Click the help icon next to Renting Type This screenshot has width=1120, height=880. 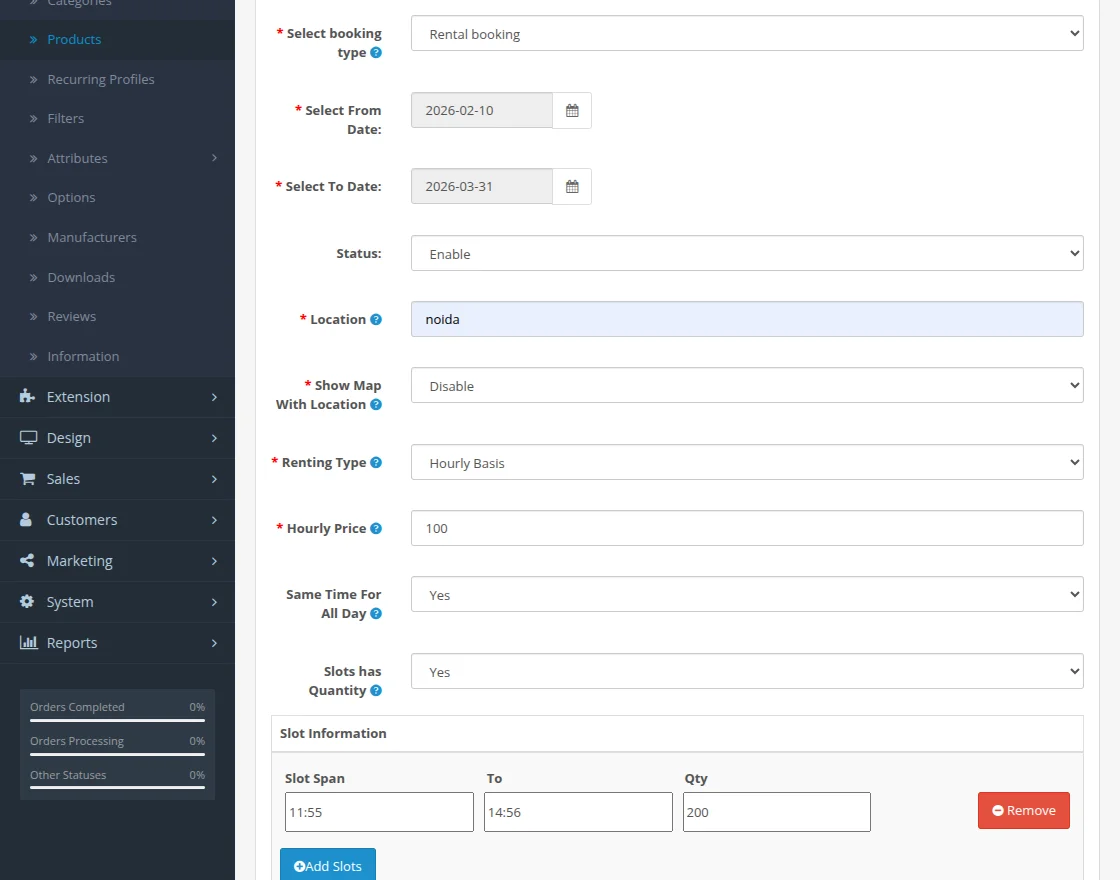pyautogui.click(x=376, y=463)
